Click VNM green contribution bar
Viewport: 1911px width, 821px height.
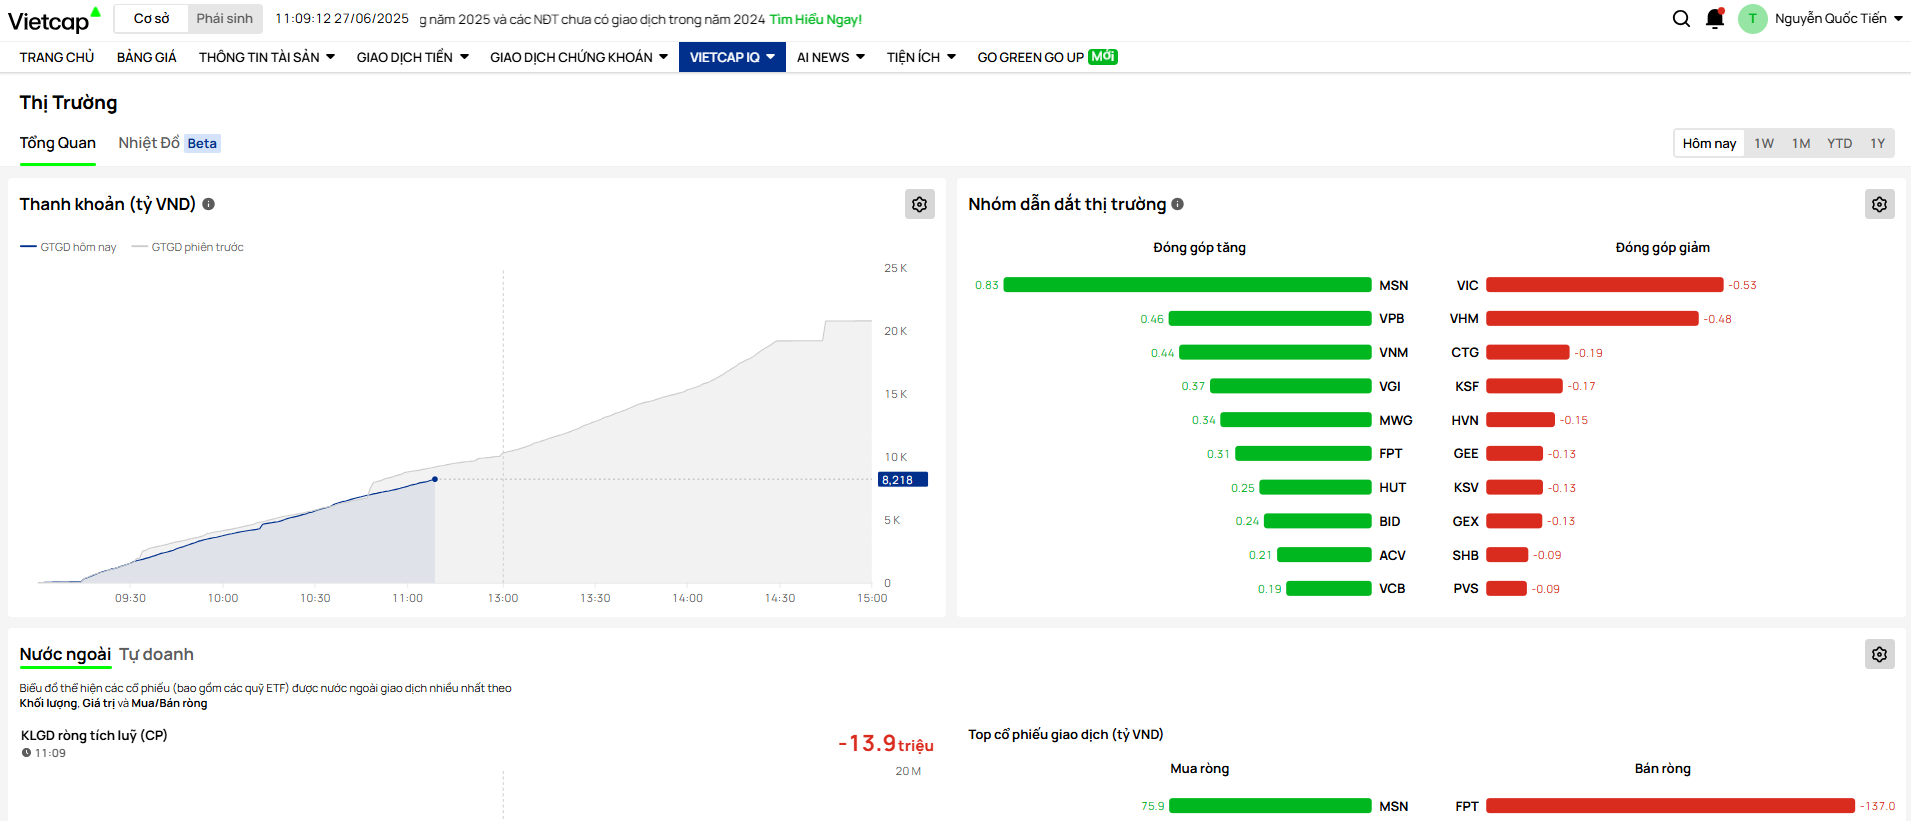click(x=1275, y=352)
